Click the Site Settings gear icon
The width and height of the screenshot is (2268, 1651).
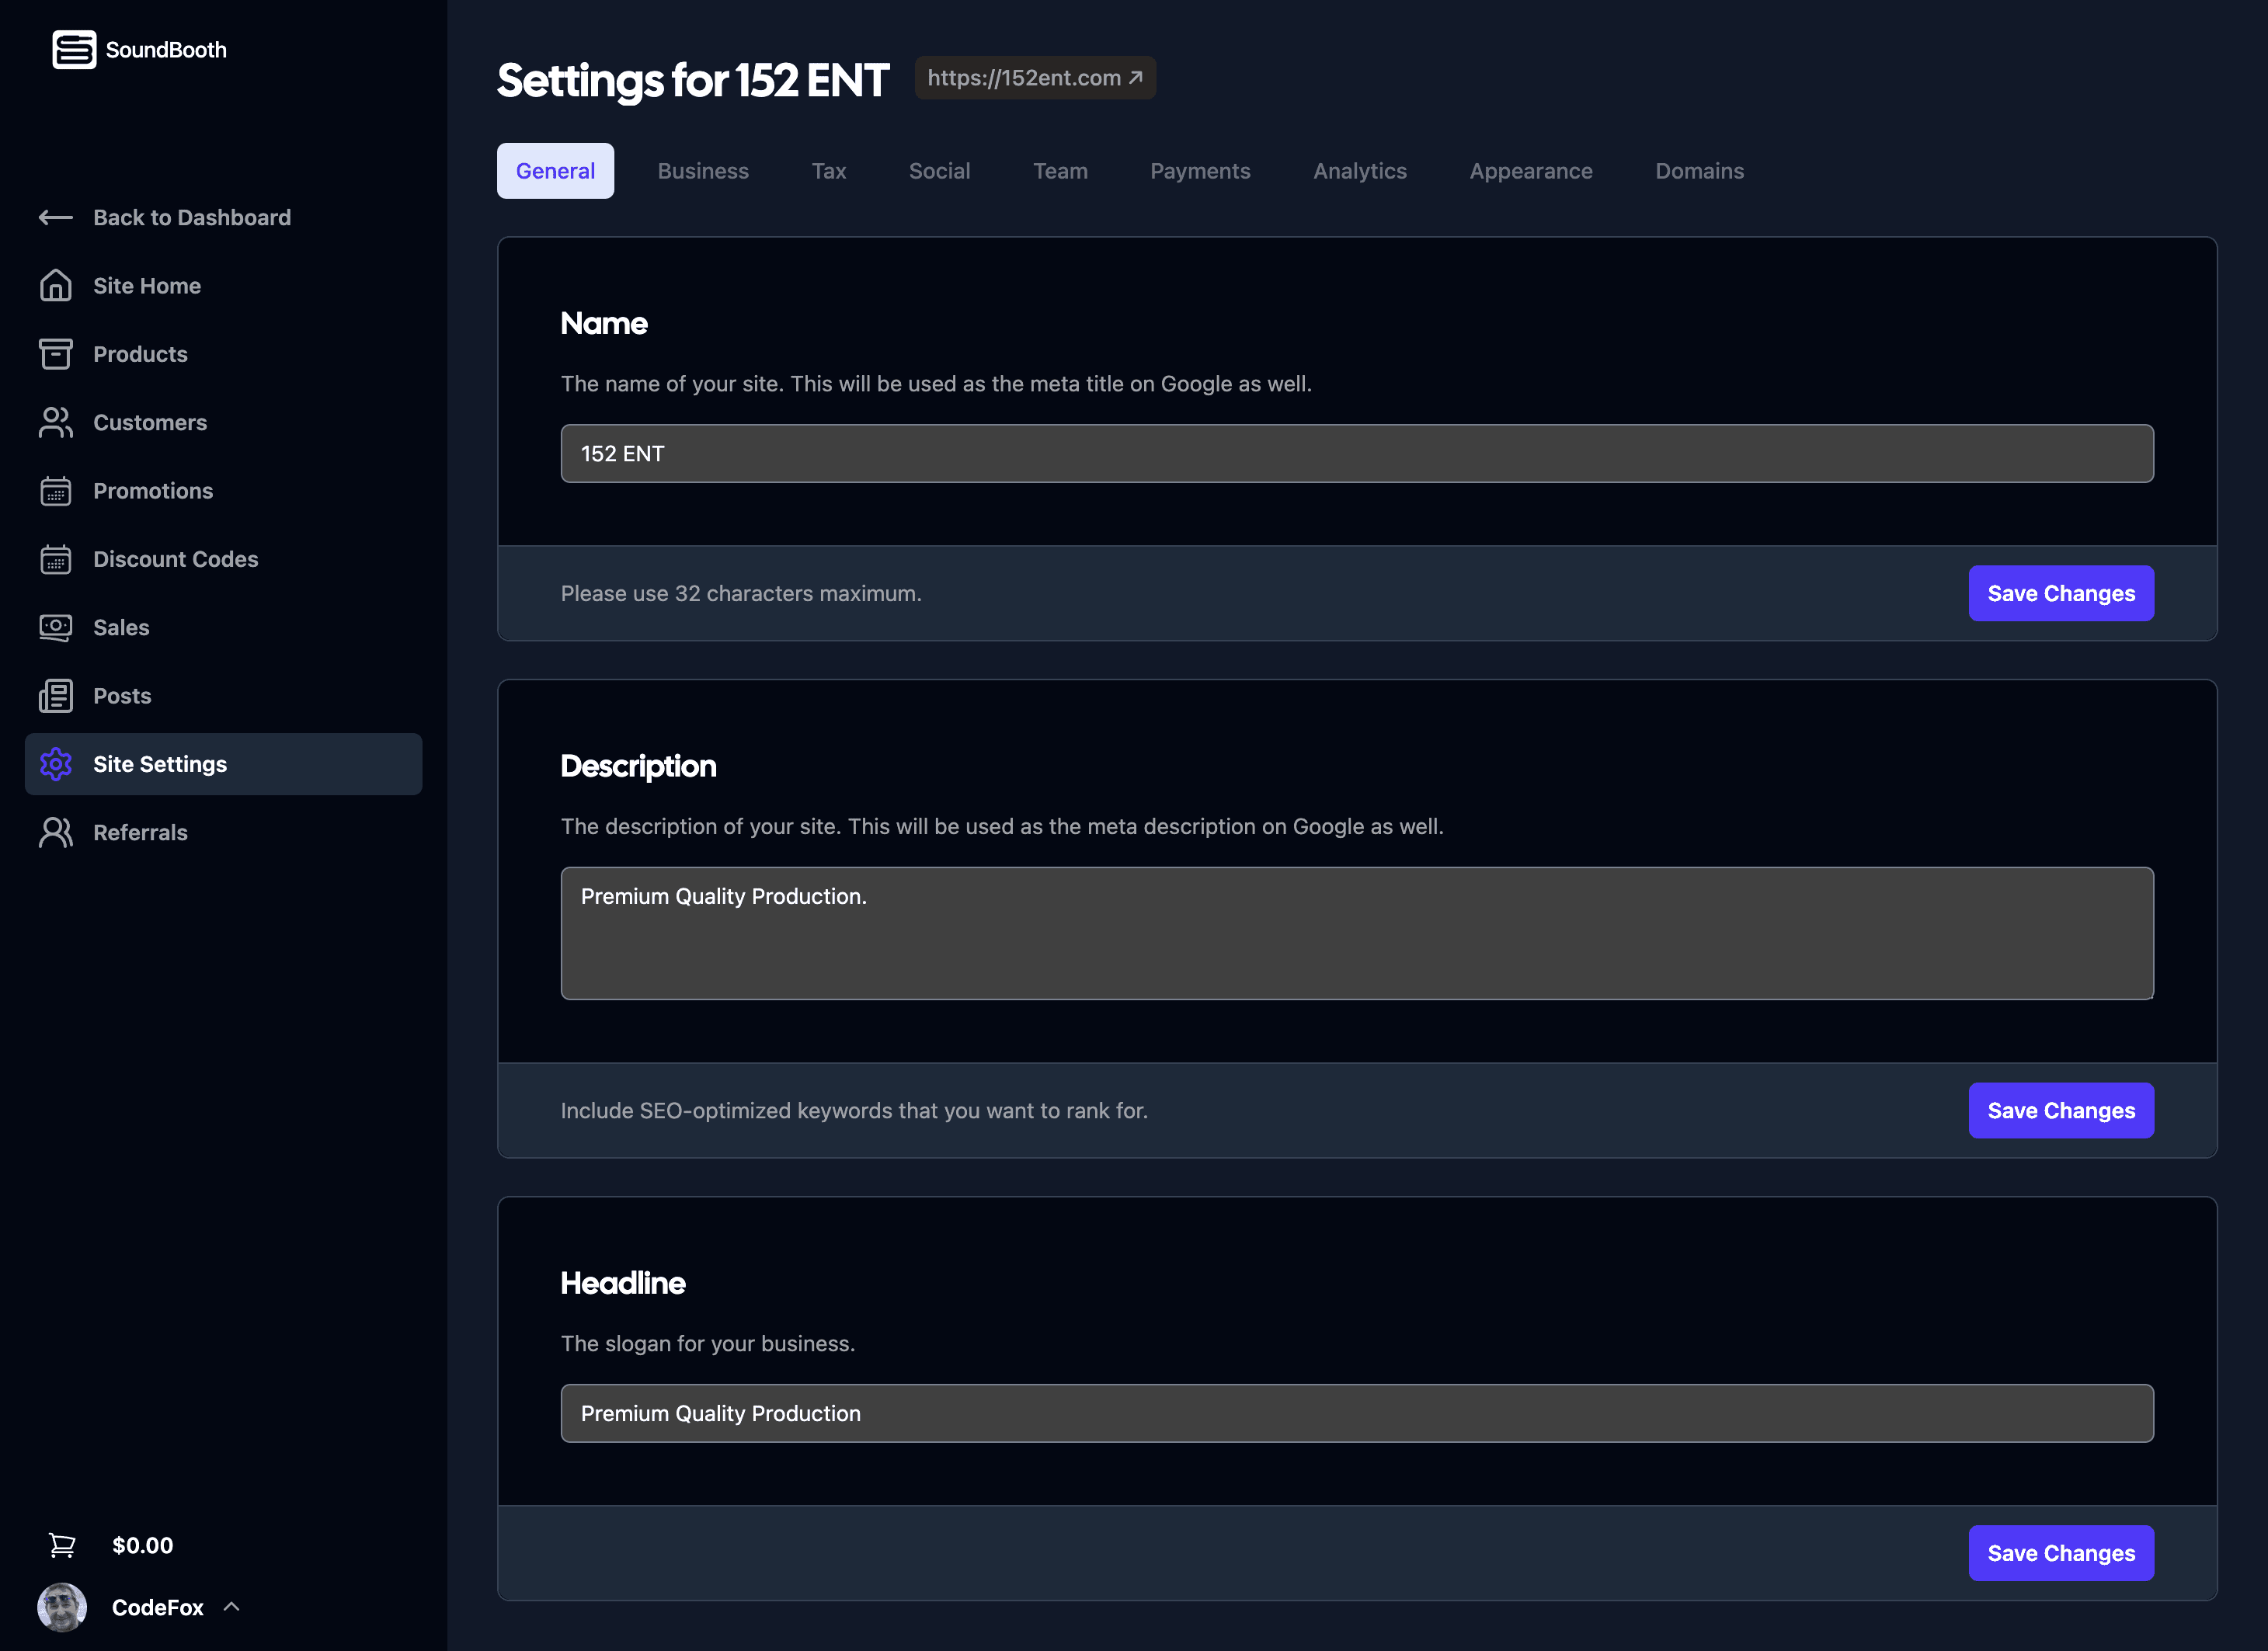[x=56, y=763]
